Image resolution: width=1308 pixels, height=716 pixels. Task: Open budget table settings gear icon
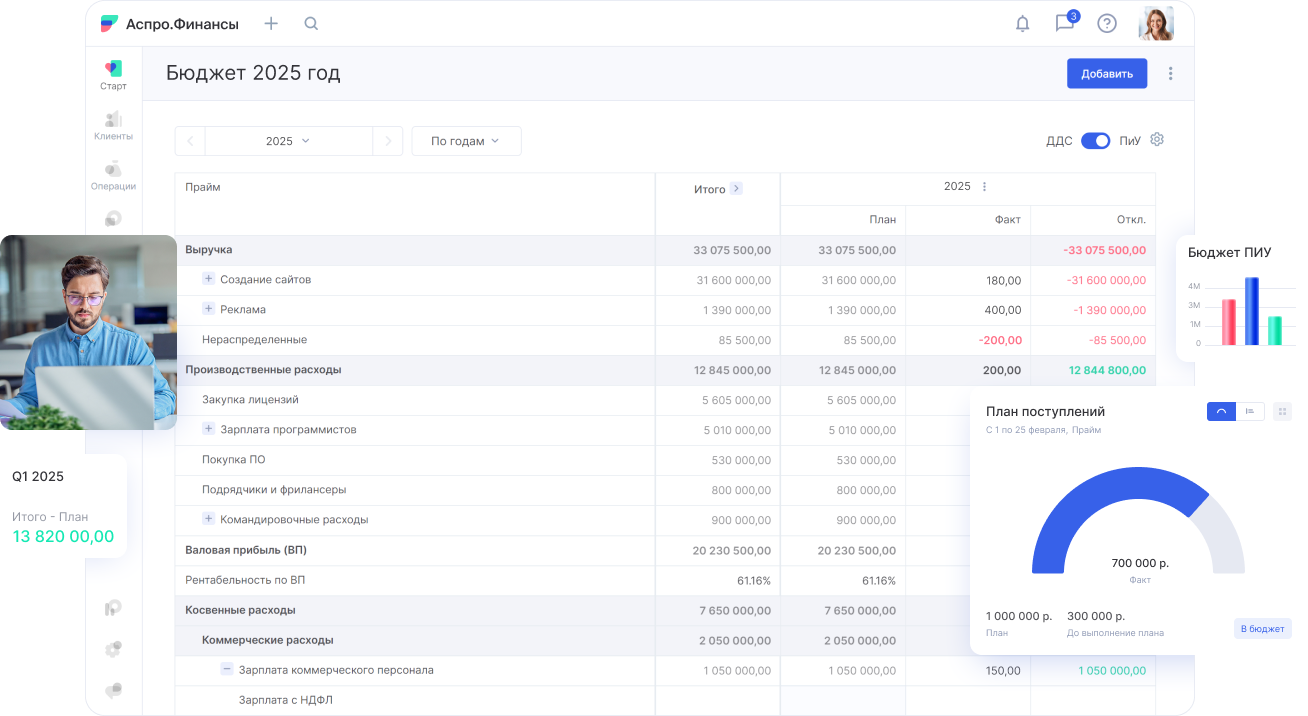(1157, 140)
